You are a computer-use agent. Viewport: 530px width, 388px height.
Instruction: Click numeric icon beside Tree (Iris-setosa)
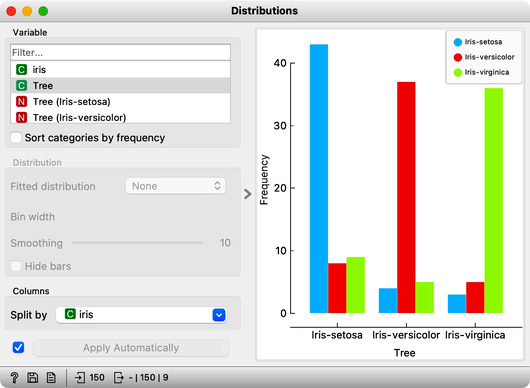(21, 101)
